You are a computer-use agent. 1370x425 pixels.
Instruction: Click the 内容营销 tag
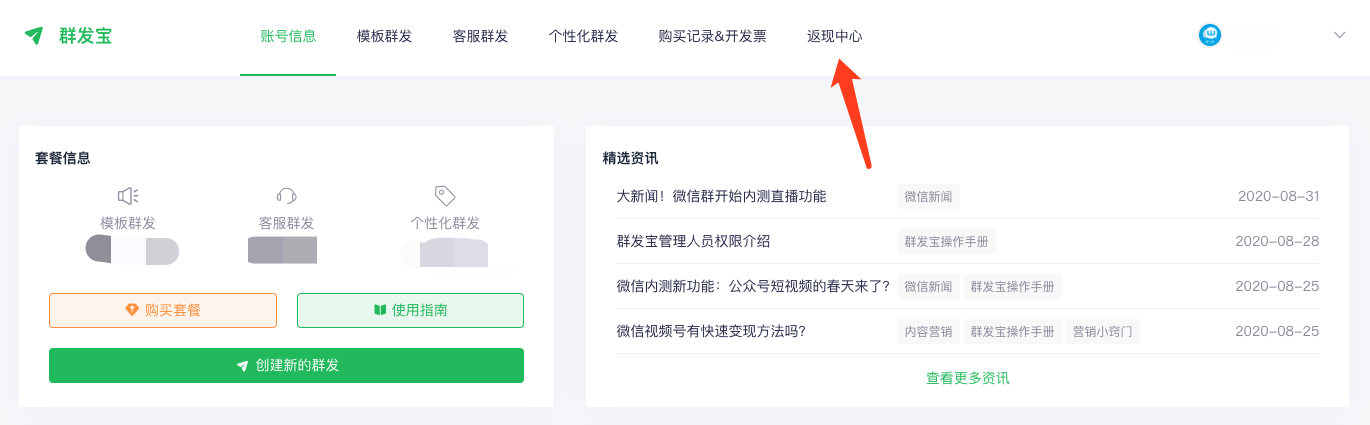[x=929, y=331]
